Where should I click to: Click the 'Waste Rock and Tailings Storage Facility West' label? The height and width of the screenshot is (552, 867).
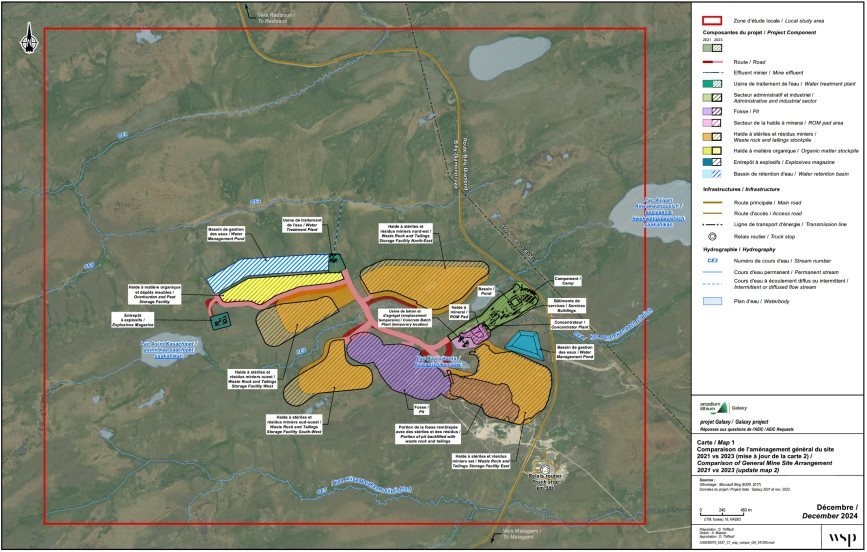[x=253, y=379]
